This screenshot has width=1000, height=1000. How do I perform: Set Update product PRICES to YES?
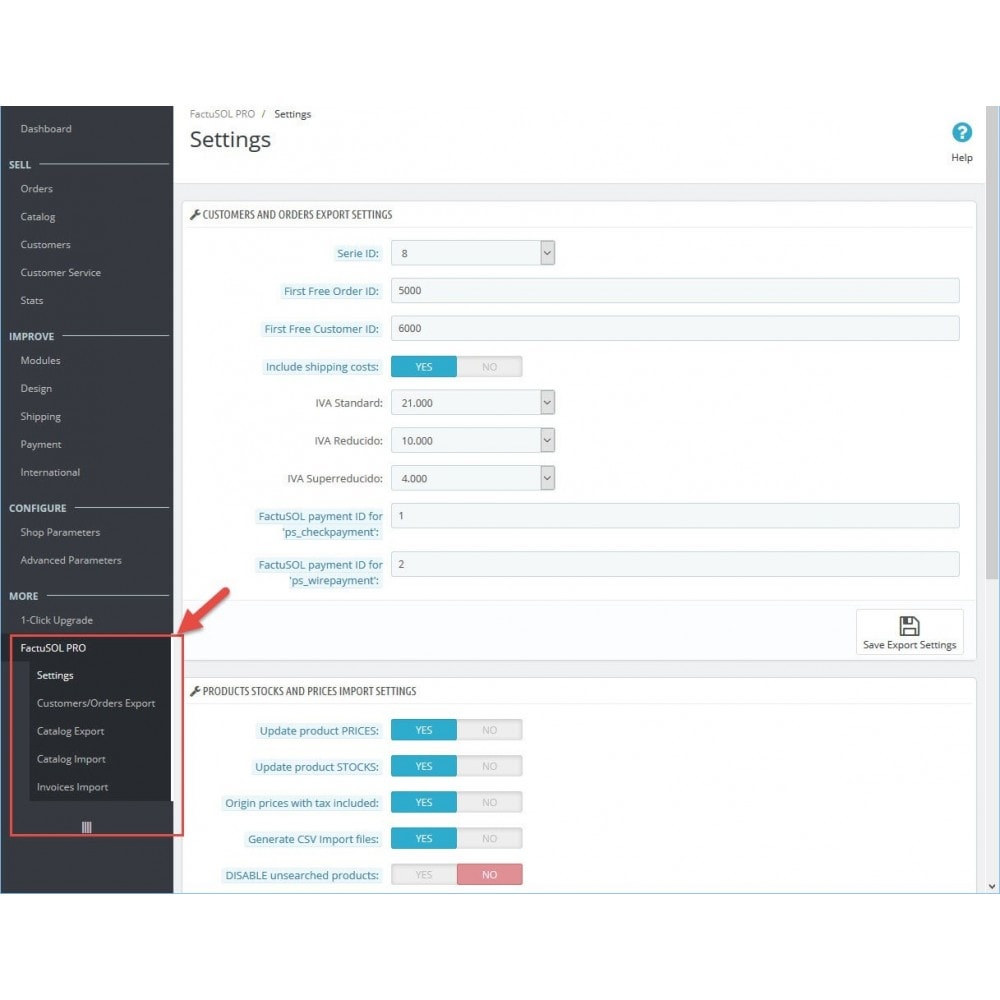pos(423,730)
